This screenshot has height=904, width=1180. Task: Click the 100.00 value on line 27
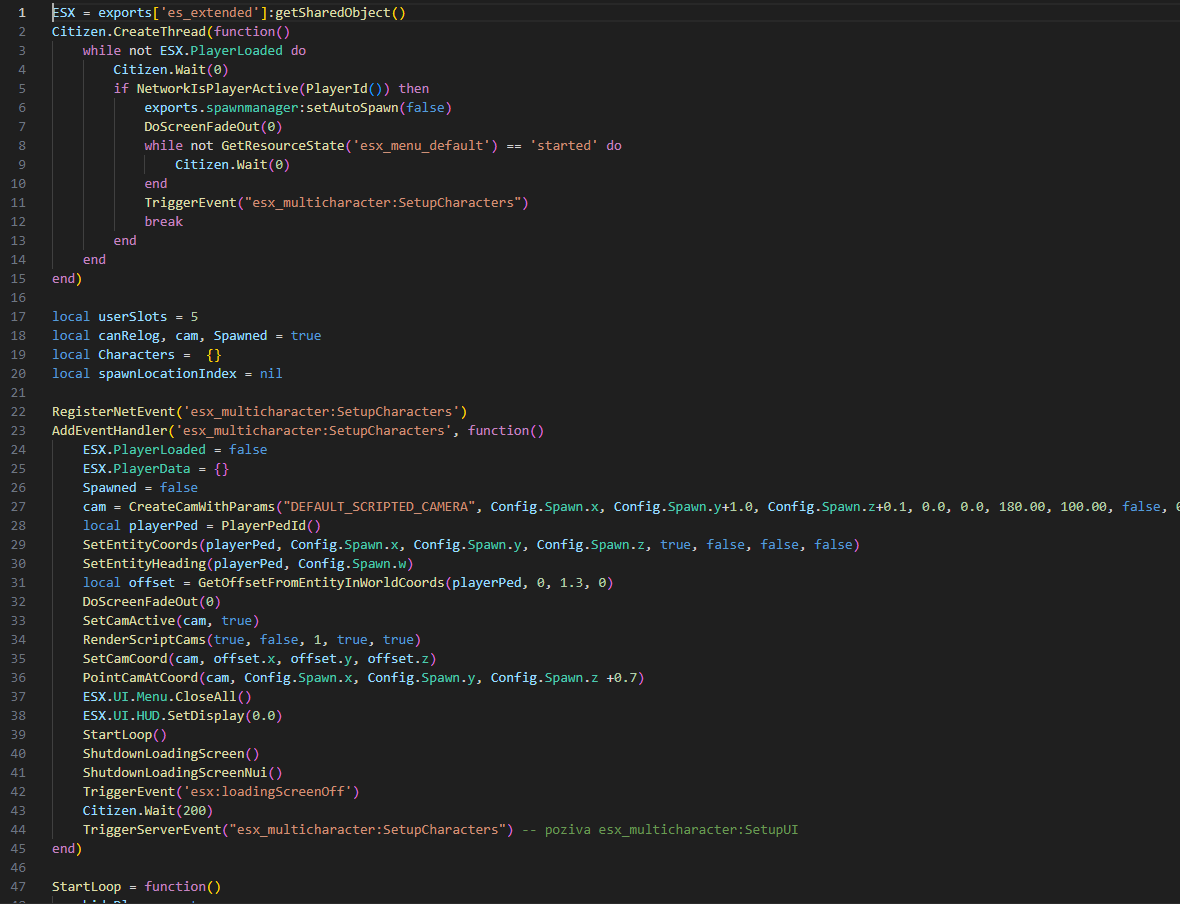(1084, 507)
